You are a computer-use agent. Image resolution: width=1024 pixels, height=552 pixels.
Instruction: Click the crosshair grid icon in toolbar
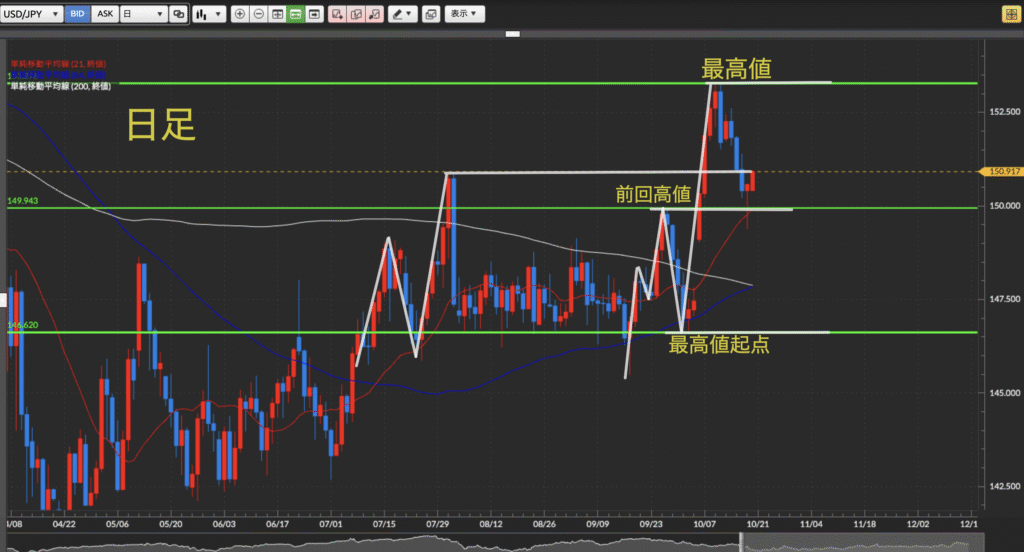tap(277, 15)
